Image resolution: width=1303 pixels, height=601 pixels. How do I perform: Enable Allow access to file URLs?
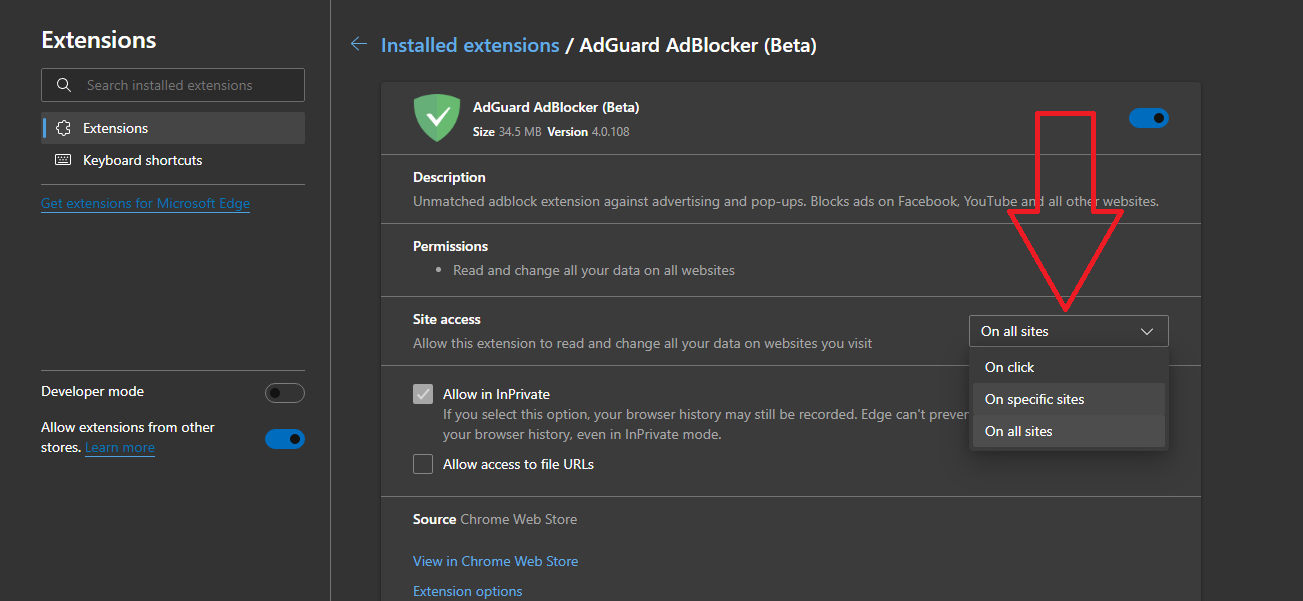point(423,464)
